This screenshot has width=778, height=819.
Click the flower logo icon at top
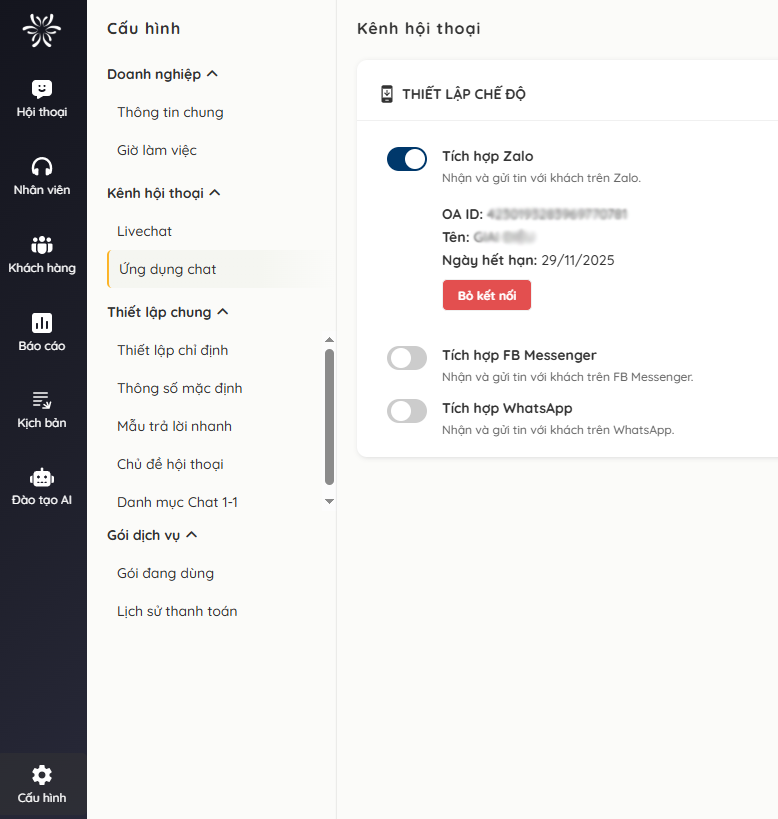click(42, 31)
